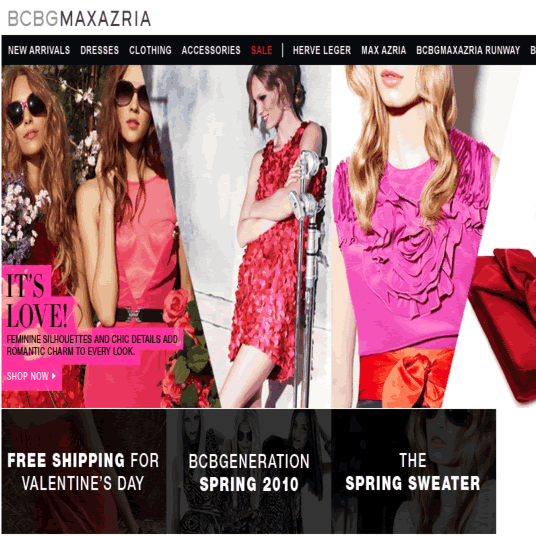
Task: Click the It's Love headline banner
Action: pos(37,300)
